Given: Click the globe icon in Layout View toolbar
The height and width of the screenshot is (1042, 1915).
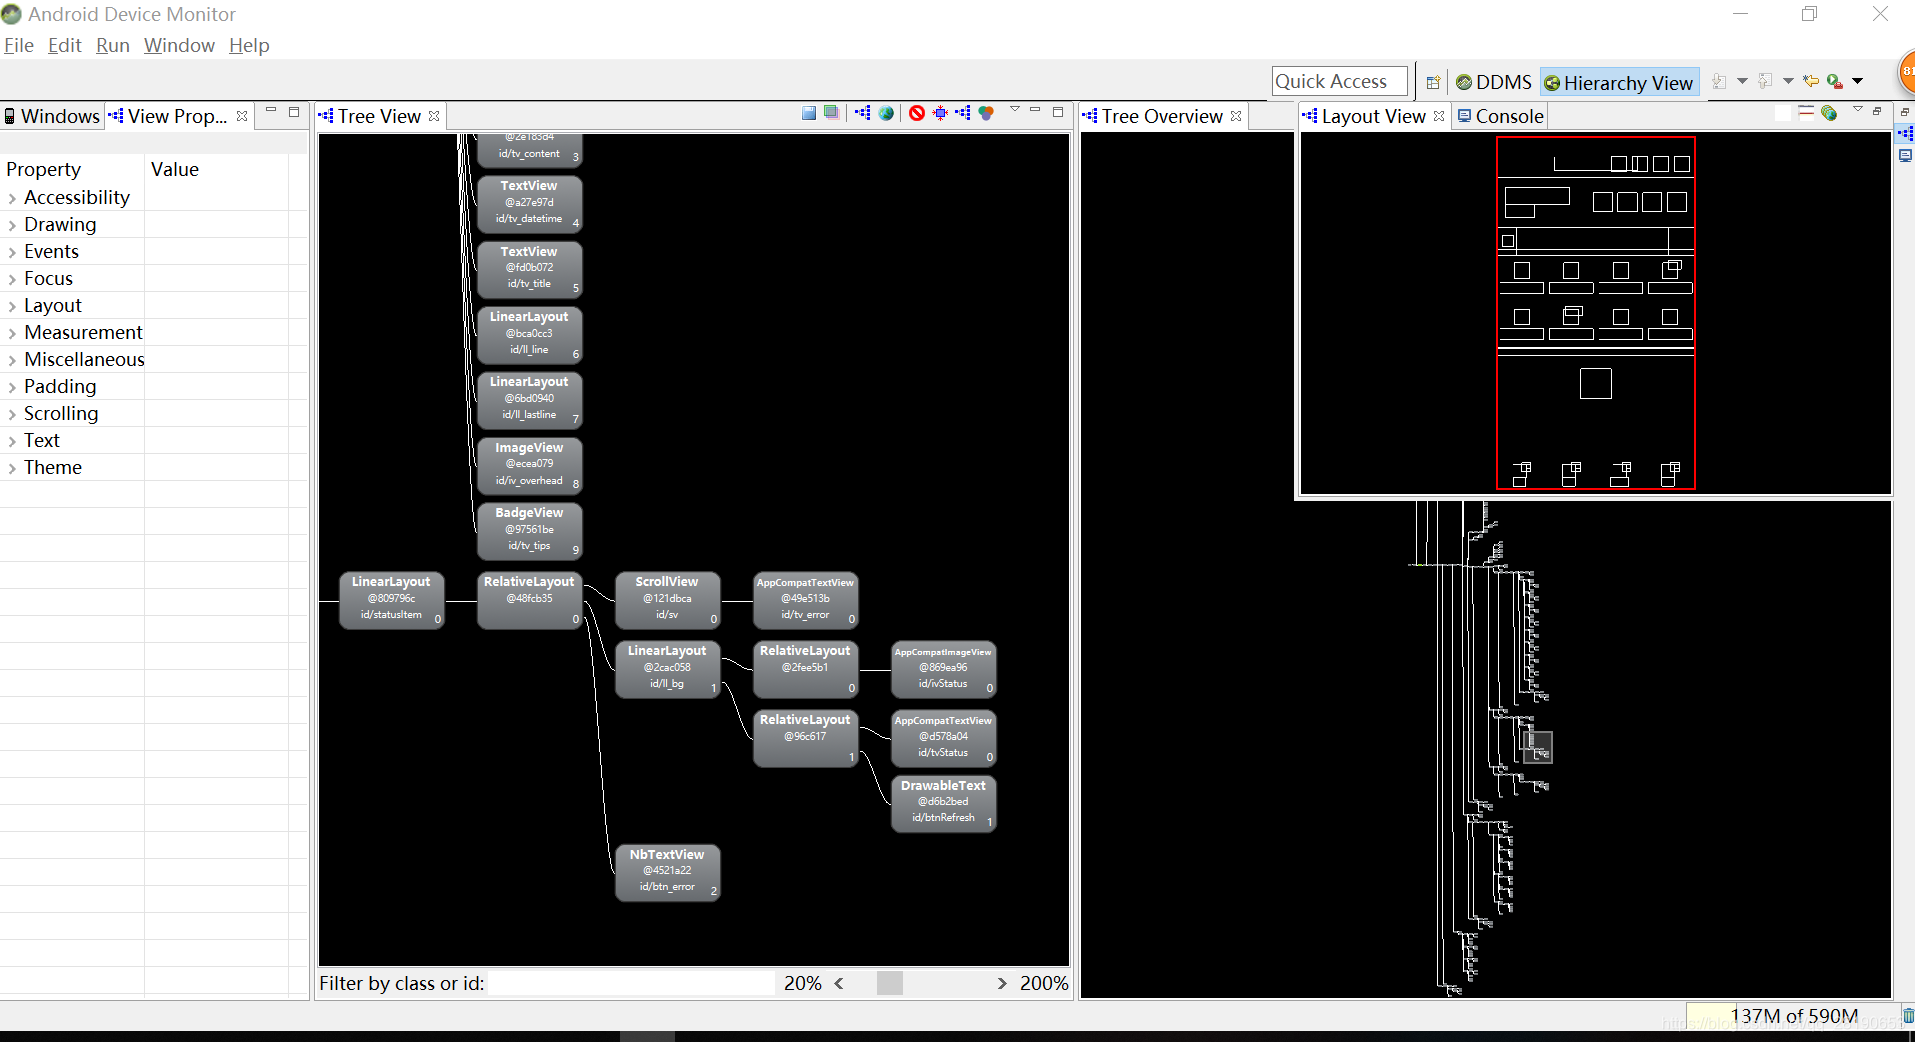Looking at the screenshot, I should point(1829,113).
